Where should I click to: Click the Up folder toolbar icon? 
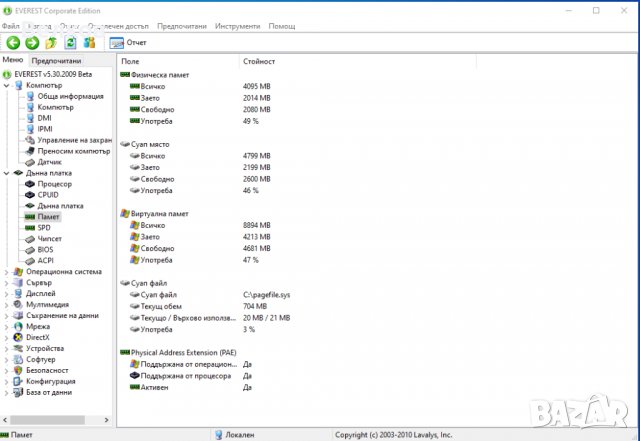[x=51, y=43]
